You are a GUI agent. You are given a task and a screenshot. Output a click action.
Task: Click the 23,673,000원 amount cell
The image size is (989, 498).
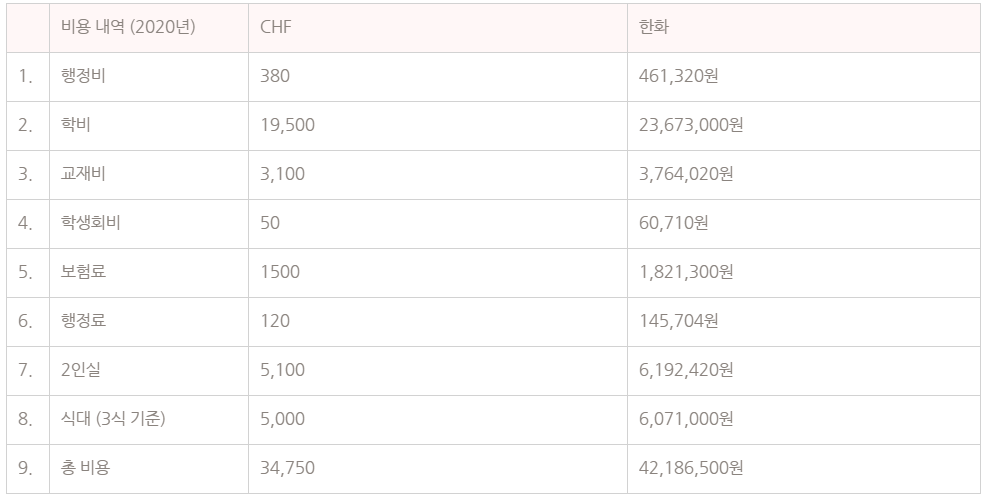coord(804,125)
